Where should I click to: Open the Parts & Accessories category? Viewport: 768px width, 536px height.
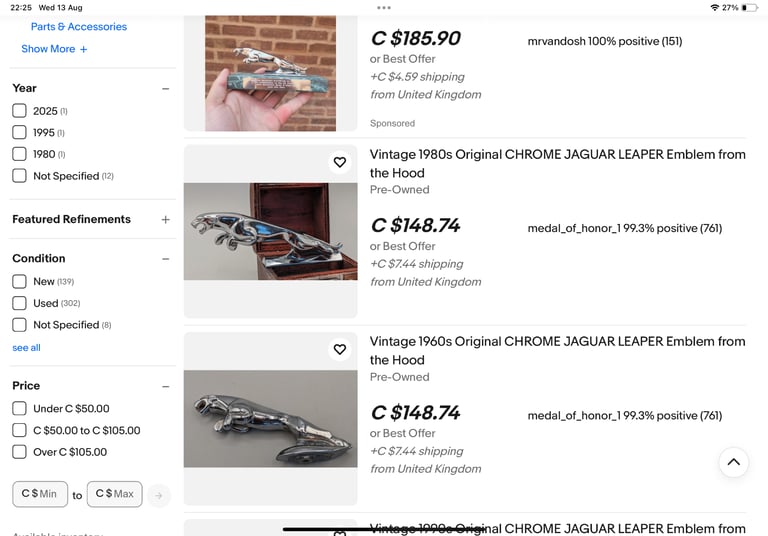pyautogui.click(x=79, y=26)
